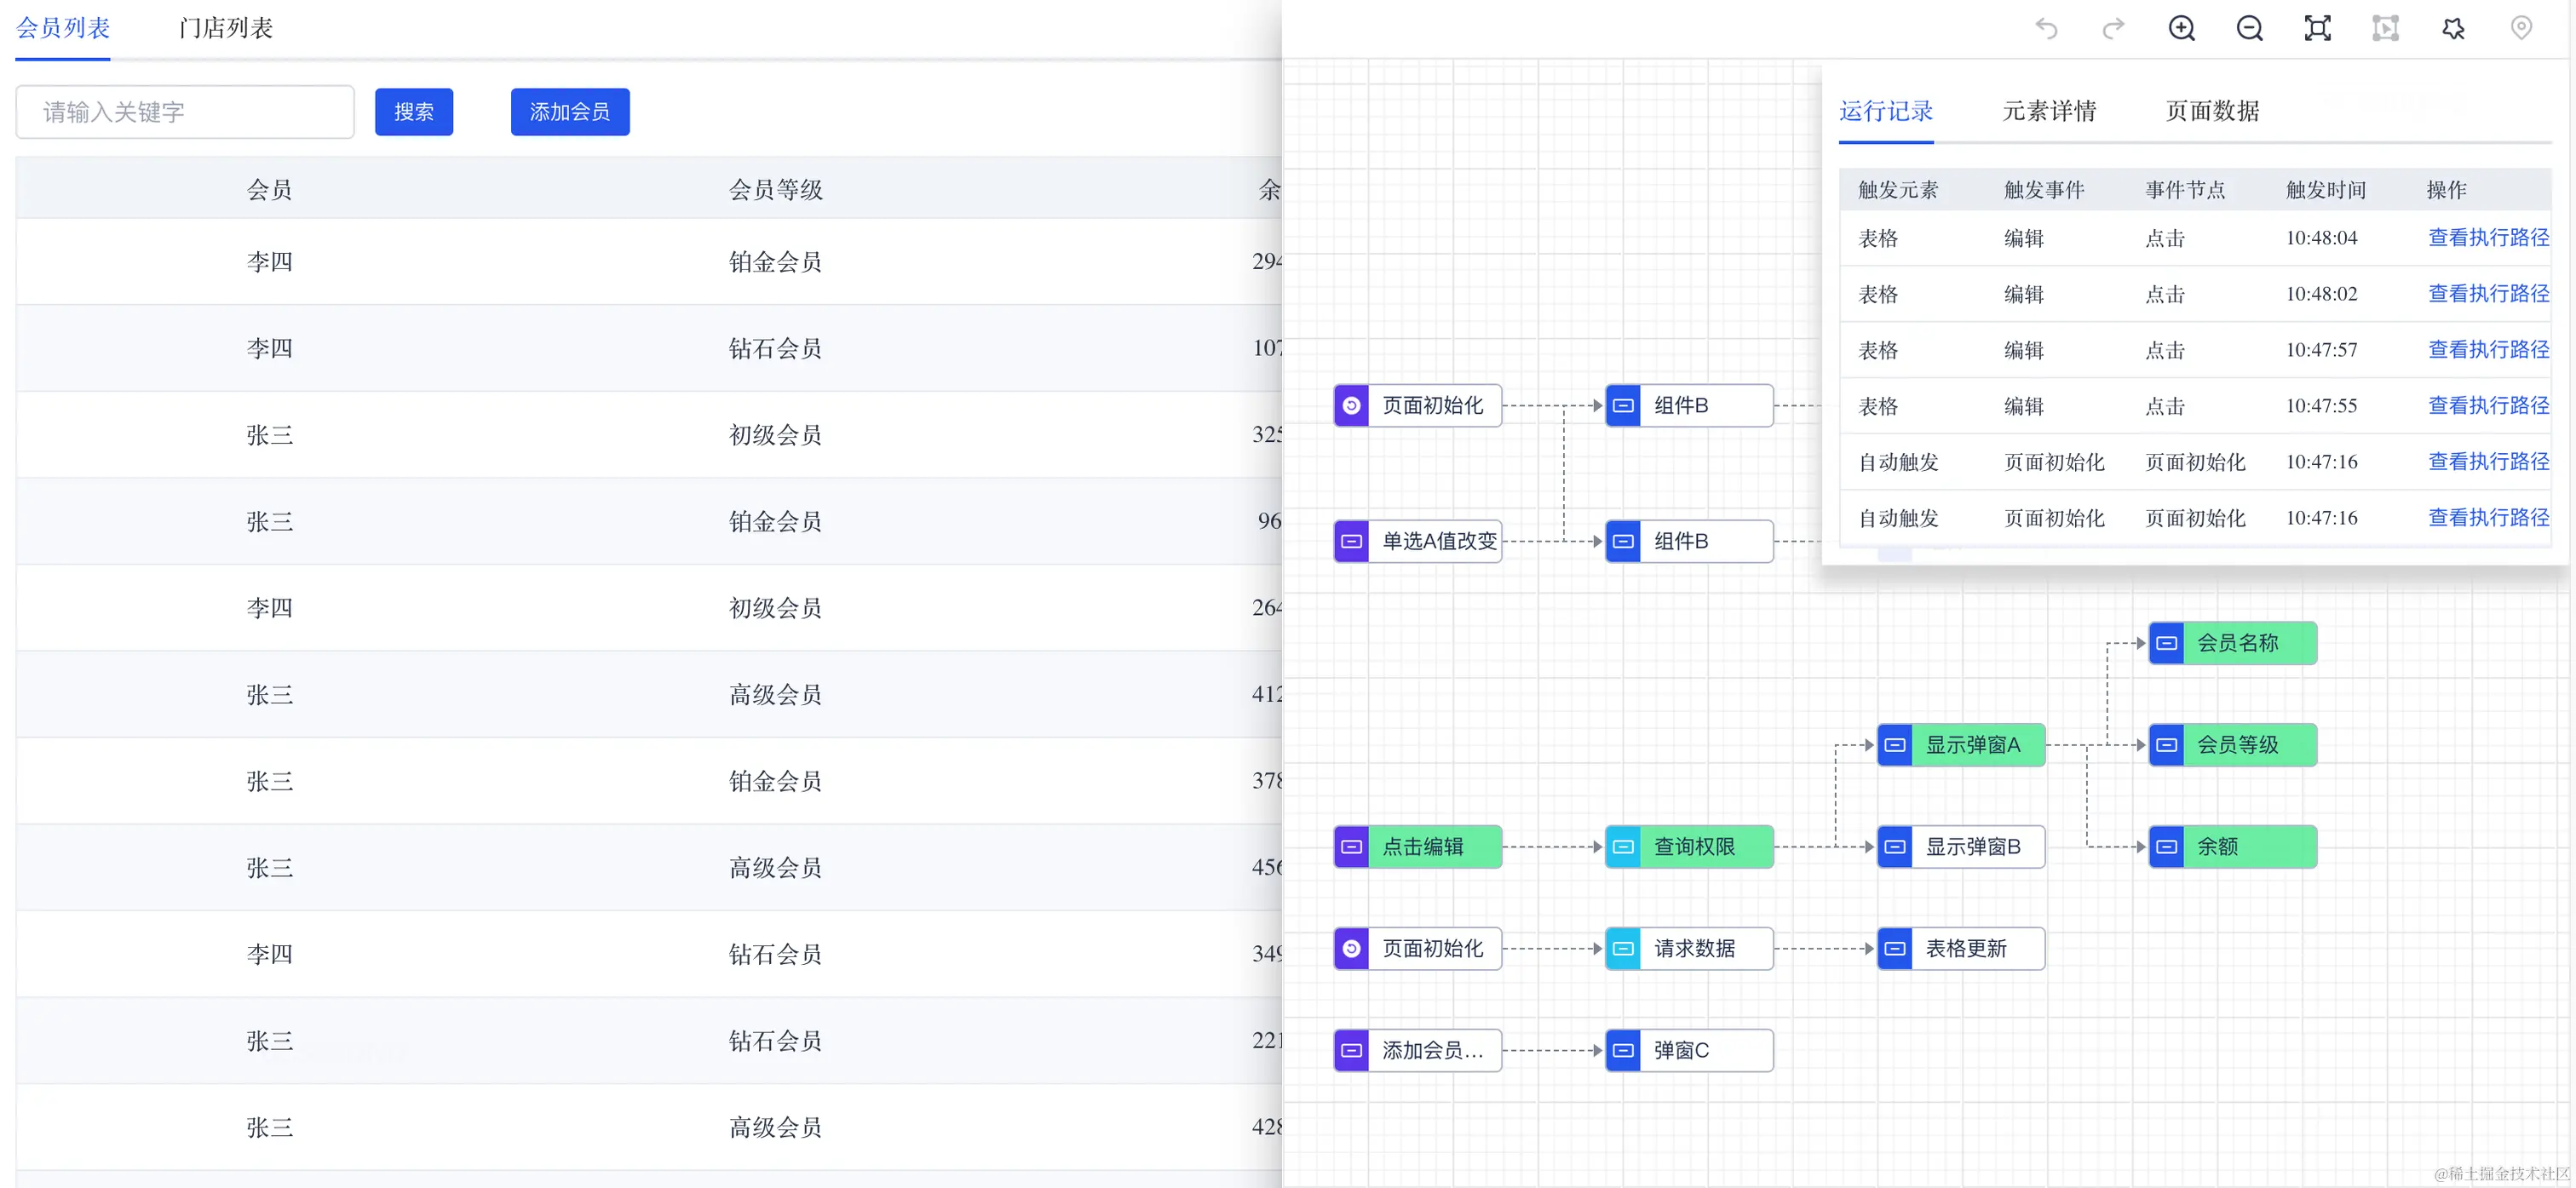Click the 点击编辑 event node

pos(1418,847)
